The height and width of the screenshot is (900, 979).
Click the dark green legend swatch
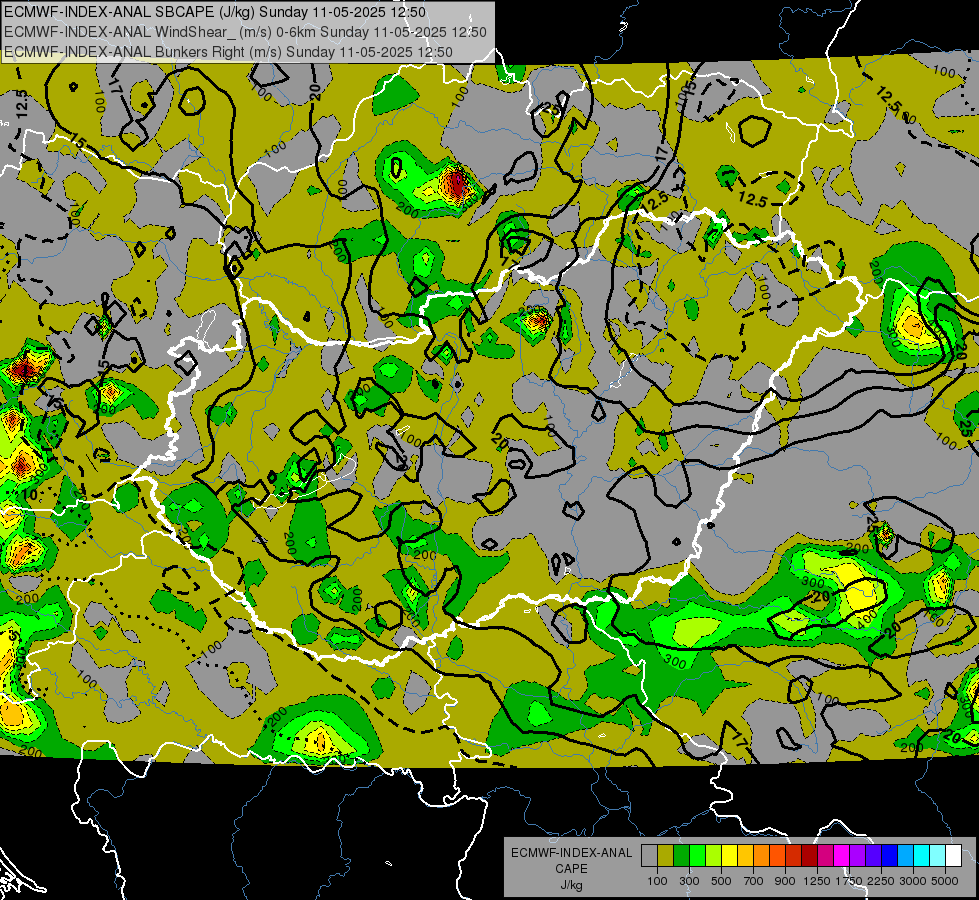[681, 856]
